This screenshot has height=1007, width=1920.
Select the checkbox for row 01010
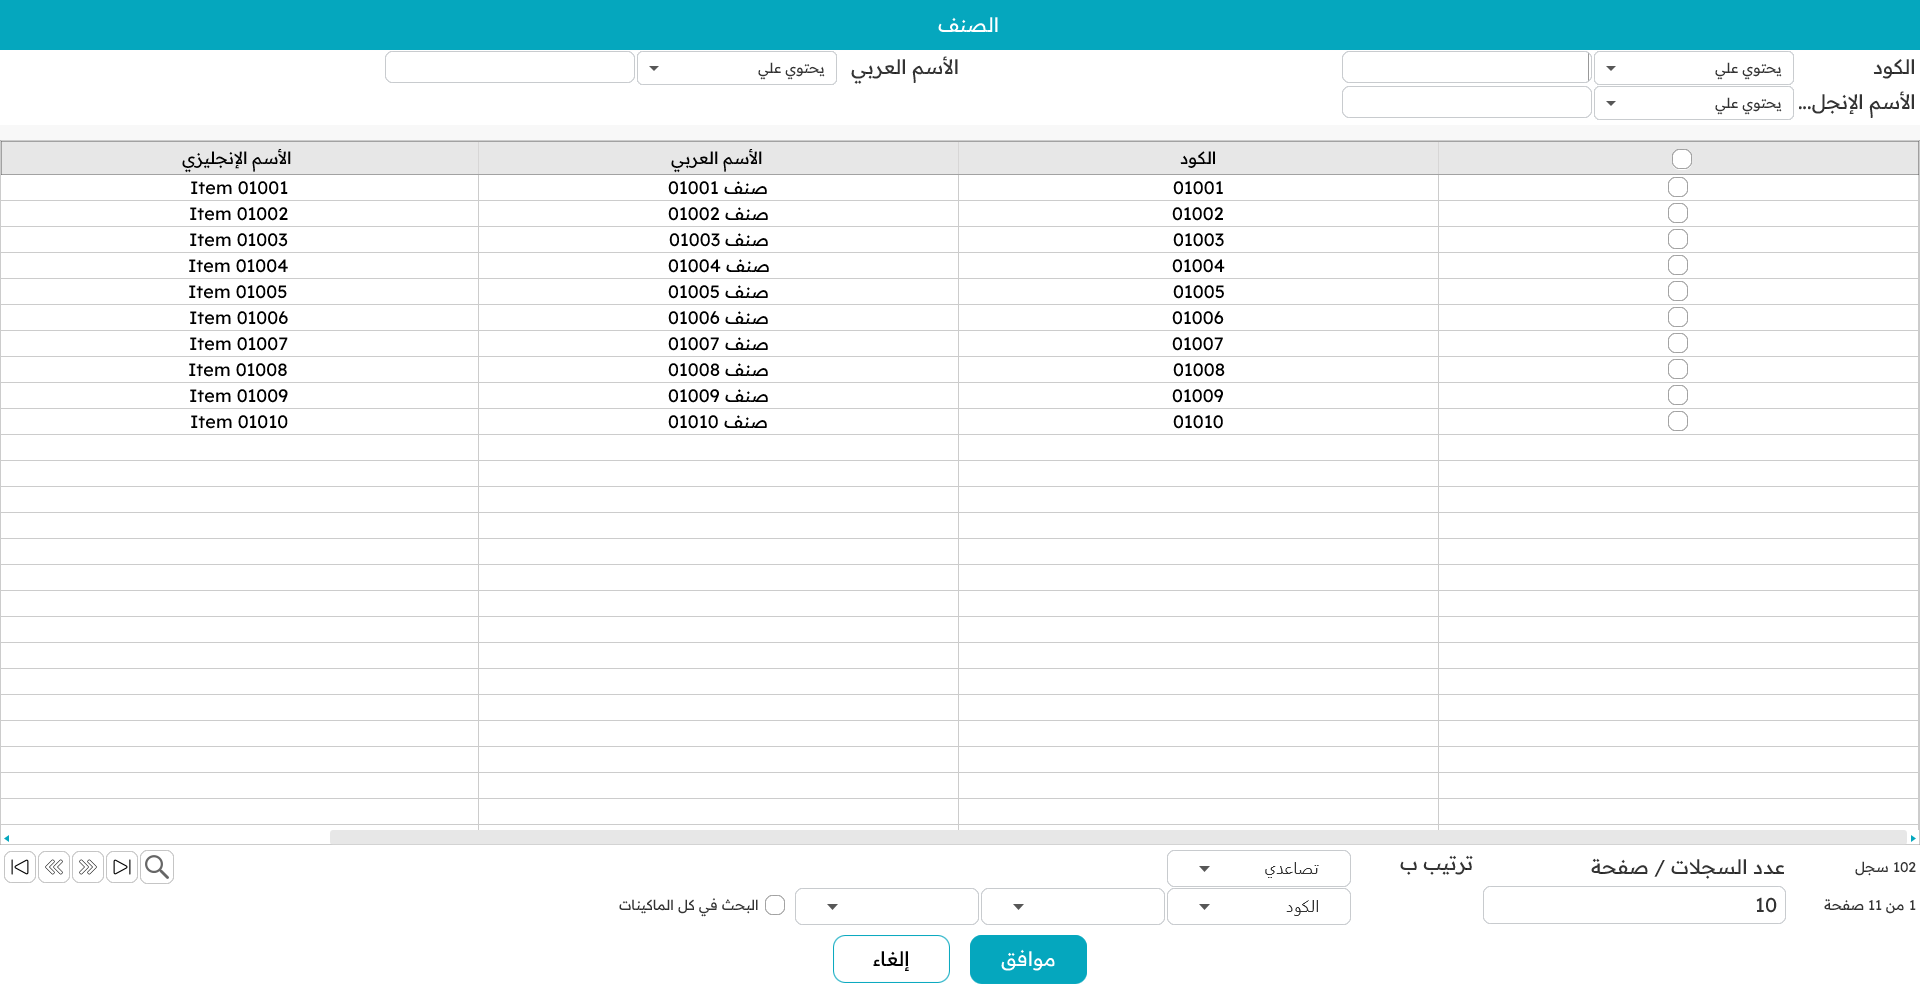pyautogui.click(x=1678, y=421)
